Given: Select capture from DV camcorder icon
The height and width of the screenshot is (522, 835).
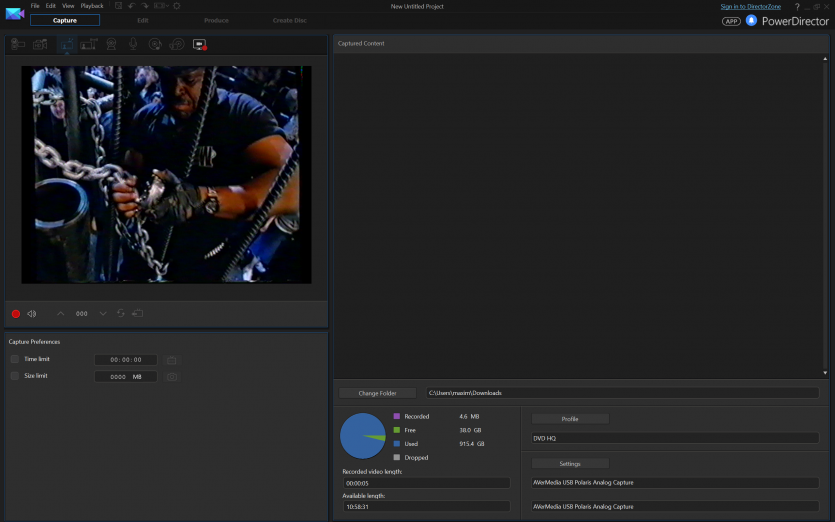Looking at the screenshot, I should (x=18, y=44).
